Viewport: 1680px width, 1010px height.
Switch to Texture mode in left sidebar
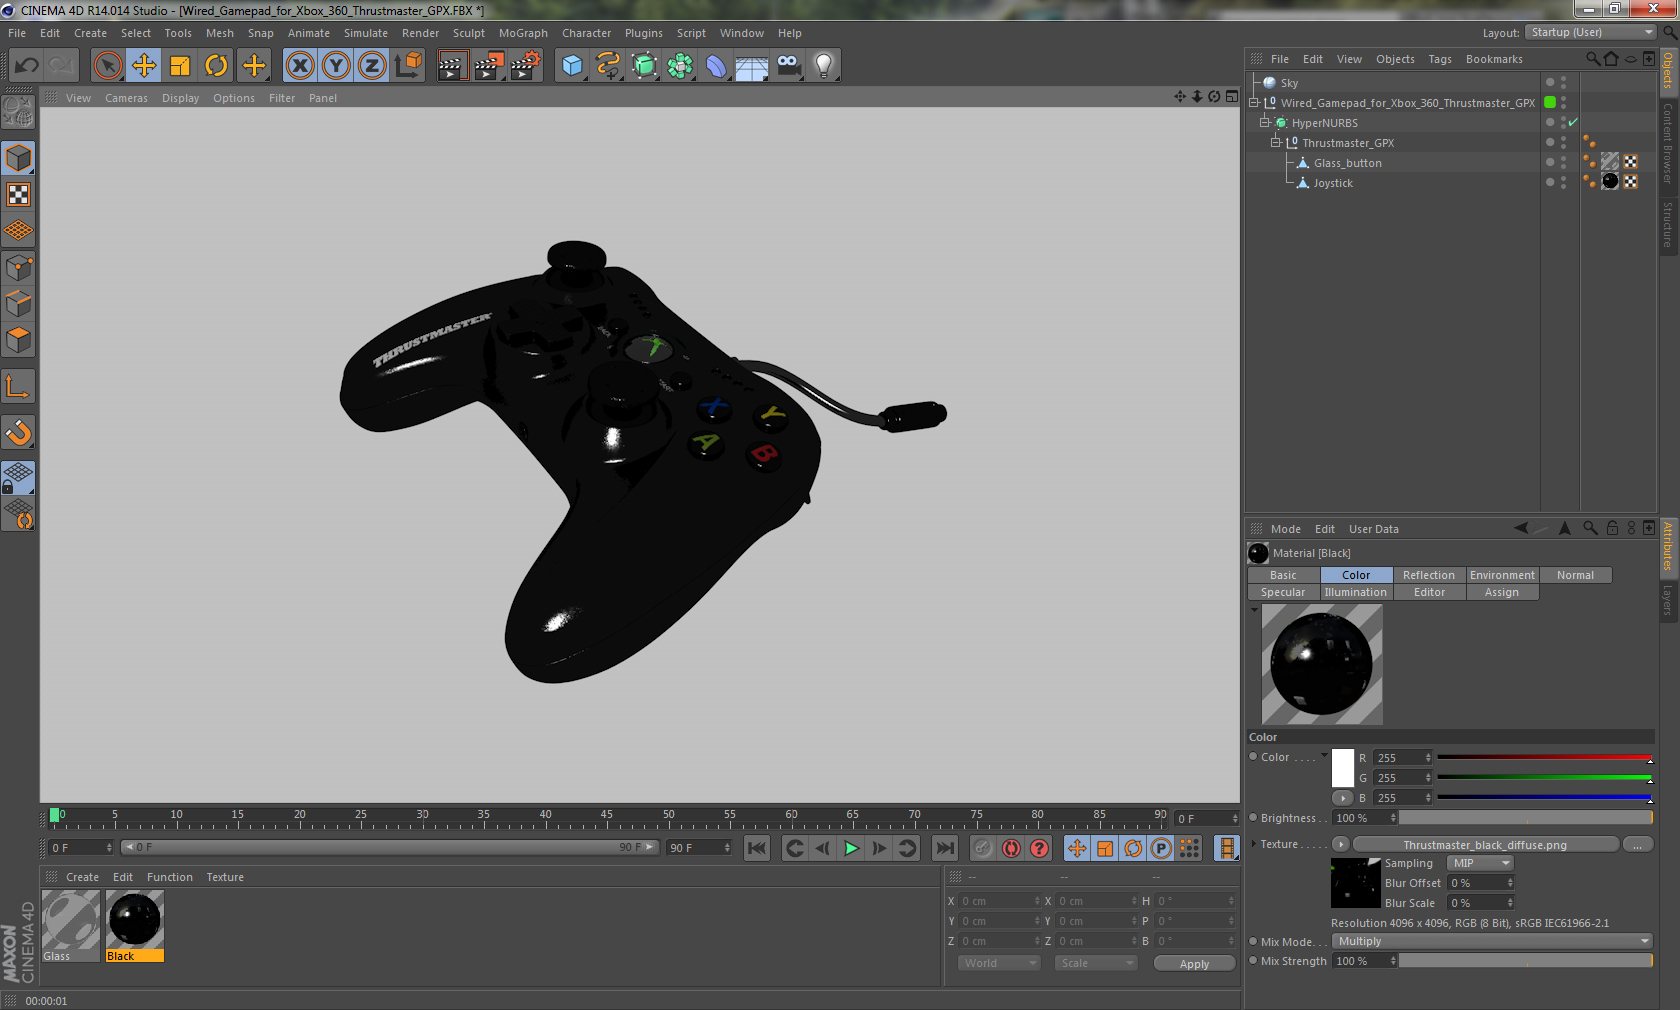pyautogui.click(x=19, y=195)
